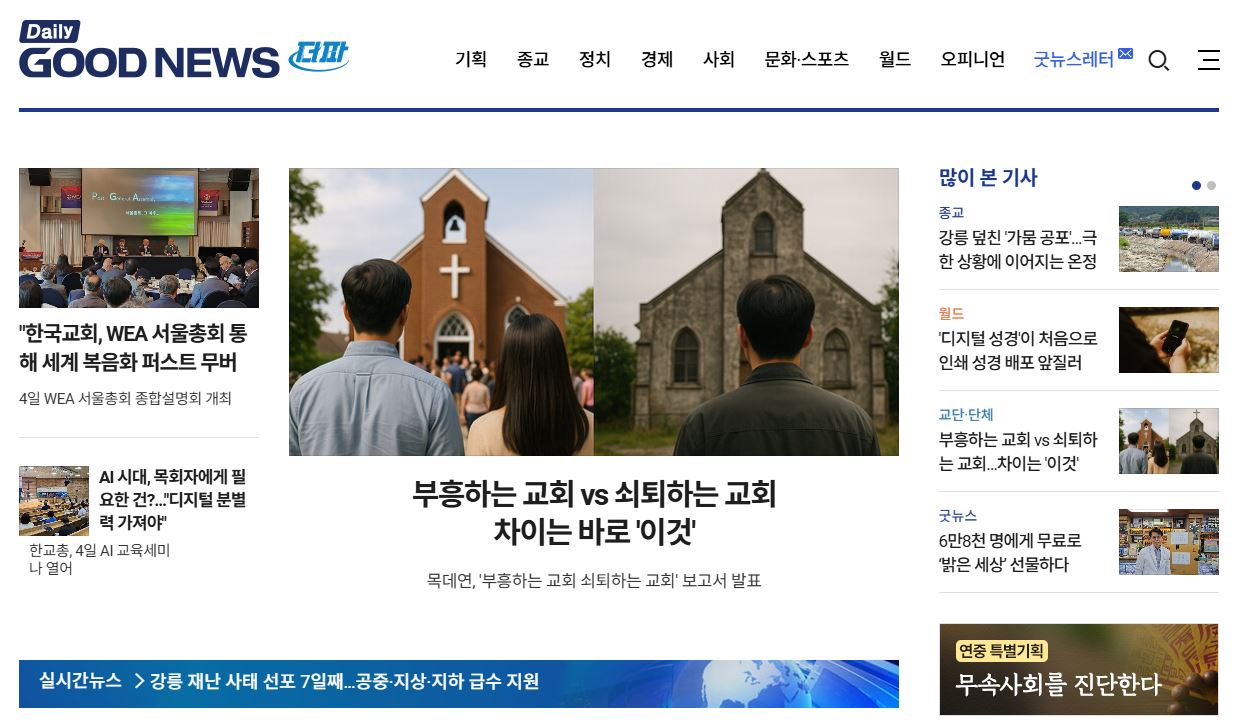Viewport: 1238px width, 726px height.
Task: Open the 무속사회를 진단한다 special banner
Action: (1078, 670)
